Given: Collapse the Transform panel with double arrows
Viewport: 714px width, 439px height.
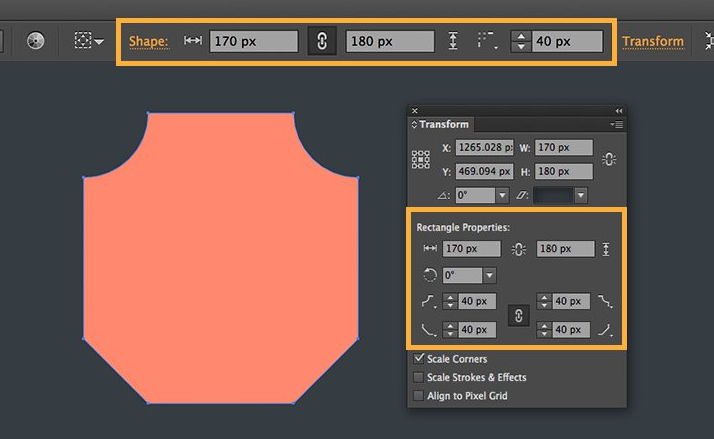Looking at the screenshot, I should 618,111.
